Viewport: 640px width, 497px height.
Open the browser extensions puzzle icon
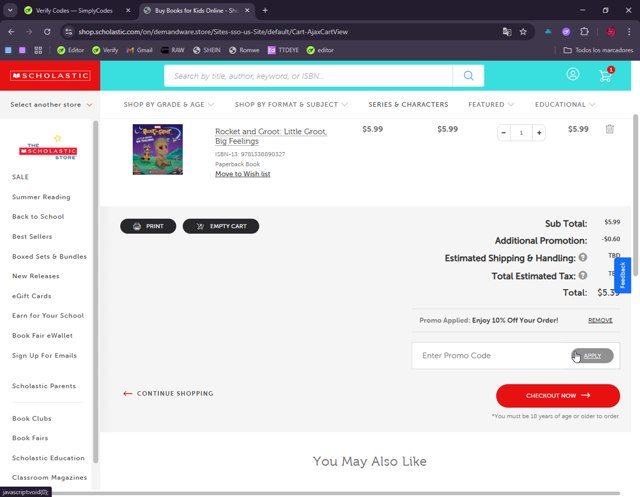pos(584,32)
